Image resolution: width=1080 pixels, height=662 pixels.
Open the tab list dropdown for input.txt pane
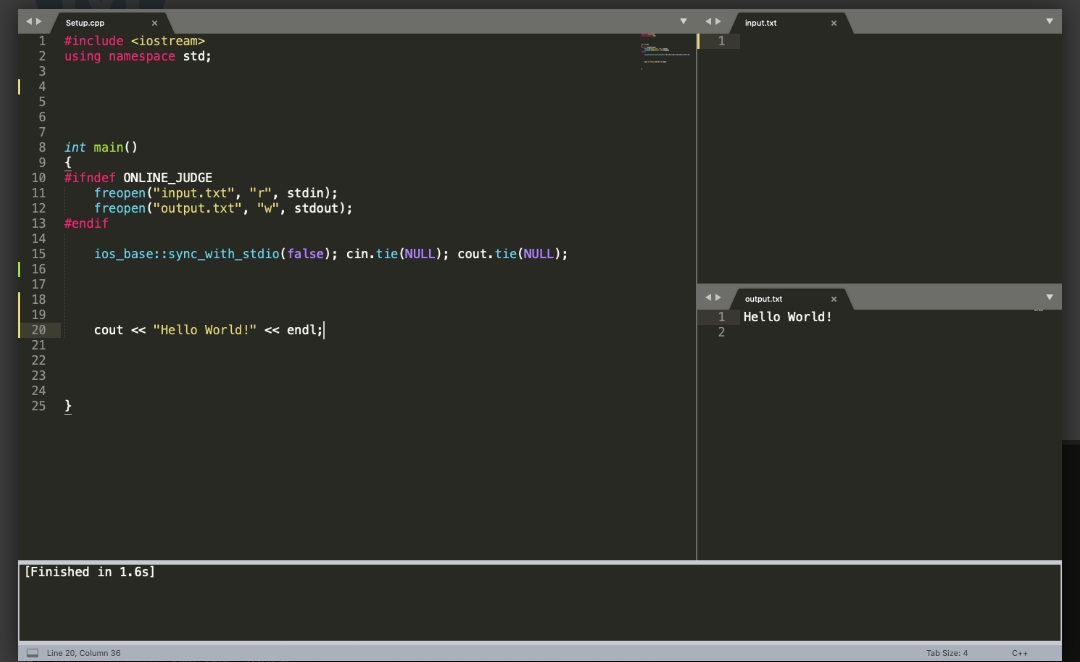(1049, 21)
